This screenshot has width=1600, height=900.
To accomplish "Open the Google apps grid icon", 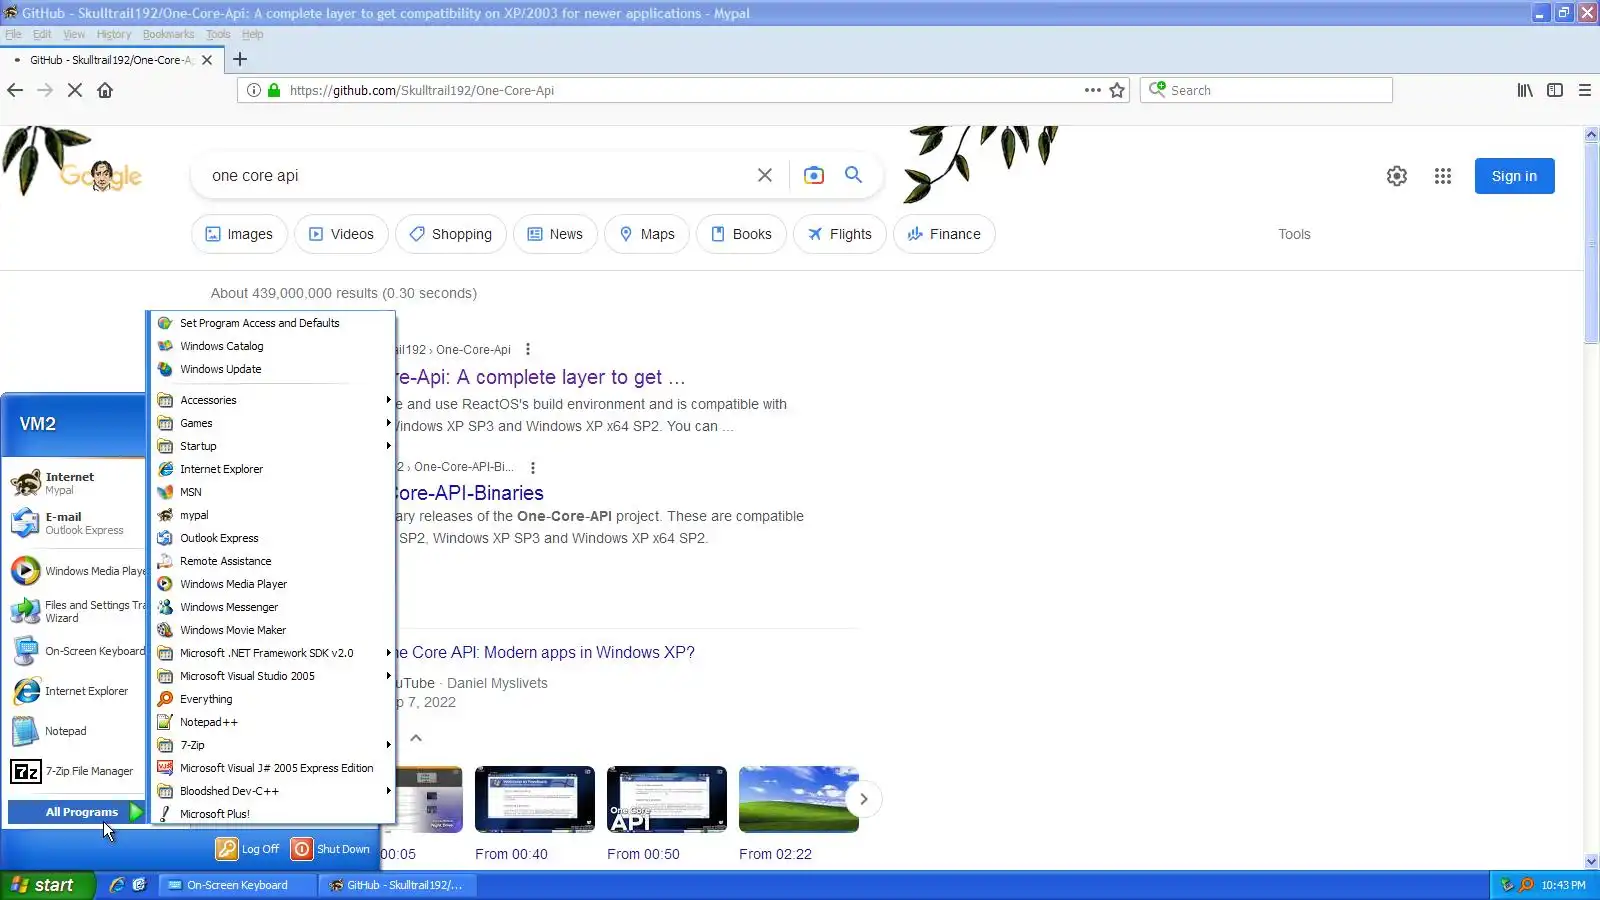I will [1442, 176].
